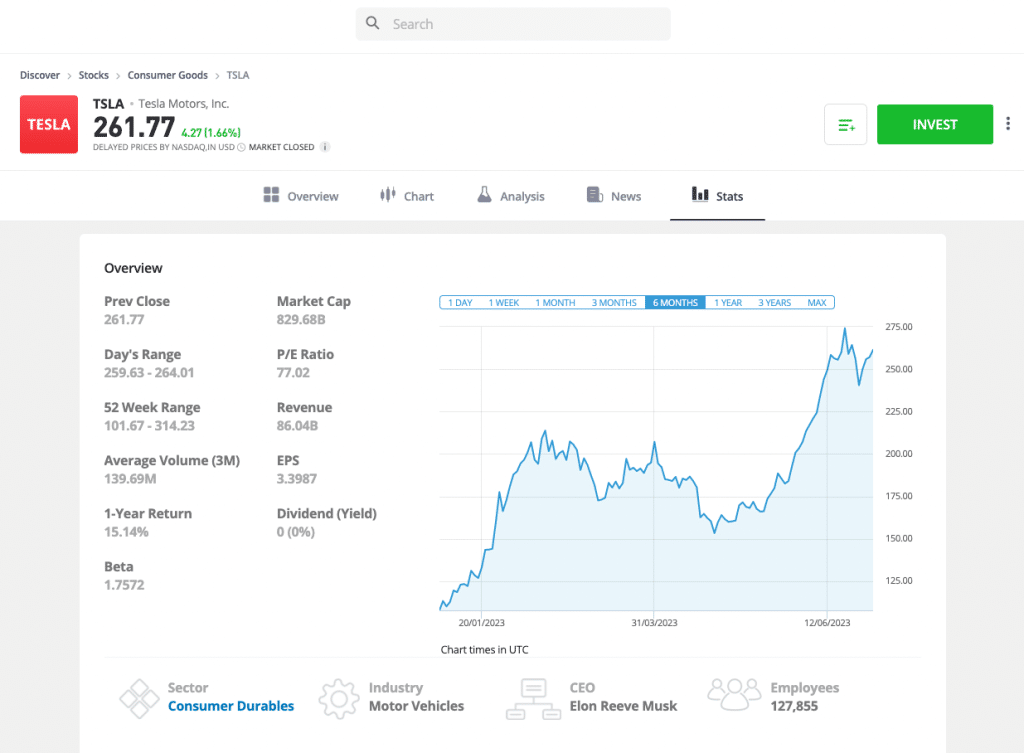Click the magnifying glass search icon
This screenshot has height=753, width=1024.
tap(373, 23)
